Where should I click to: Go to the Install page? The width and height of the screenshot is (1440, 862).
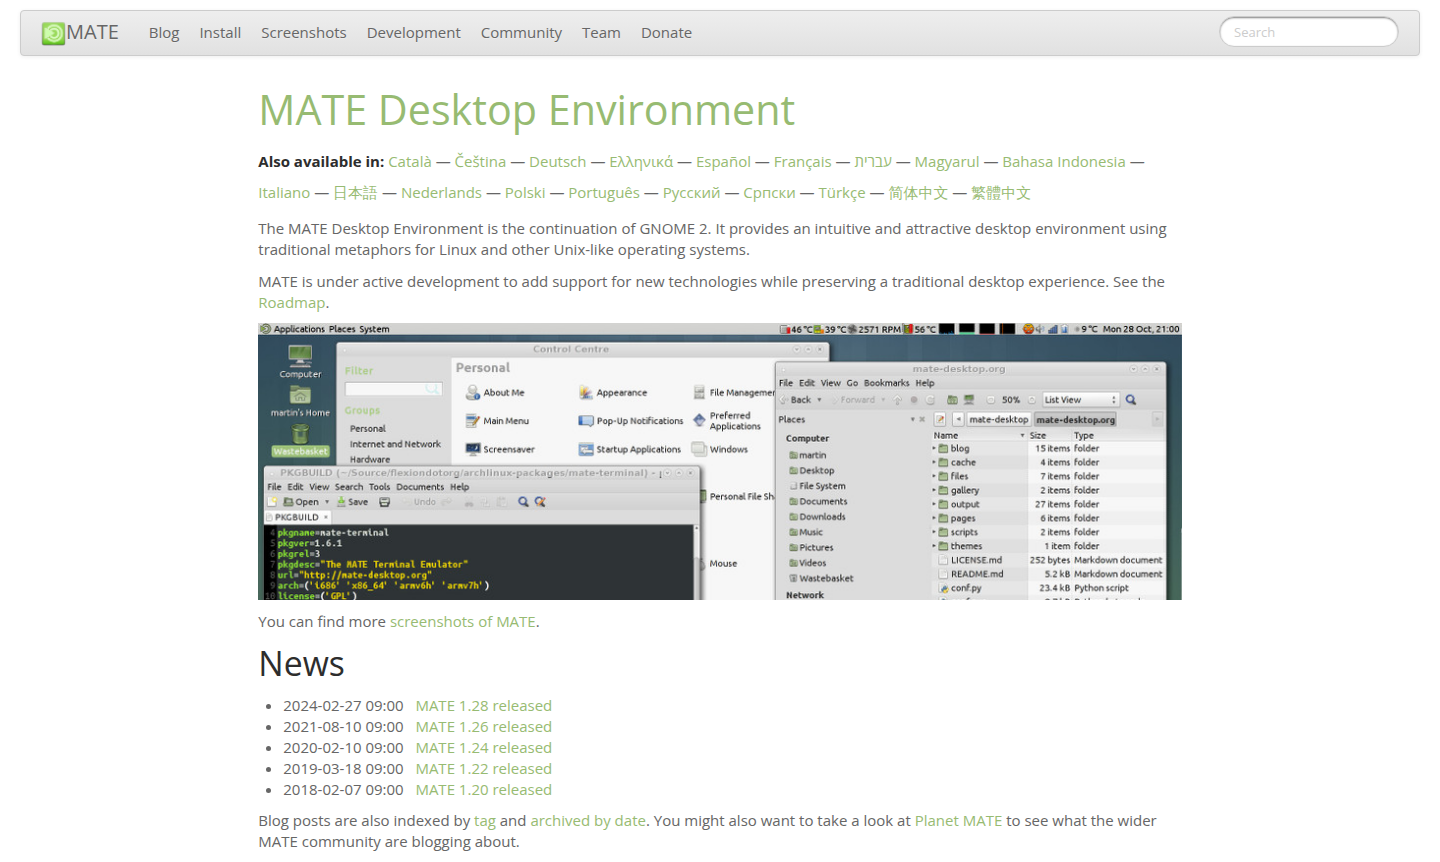click(220, 33)
